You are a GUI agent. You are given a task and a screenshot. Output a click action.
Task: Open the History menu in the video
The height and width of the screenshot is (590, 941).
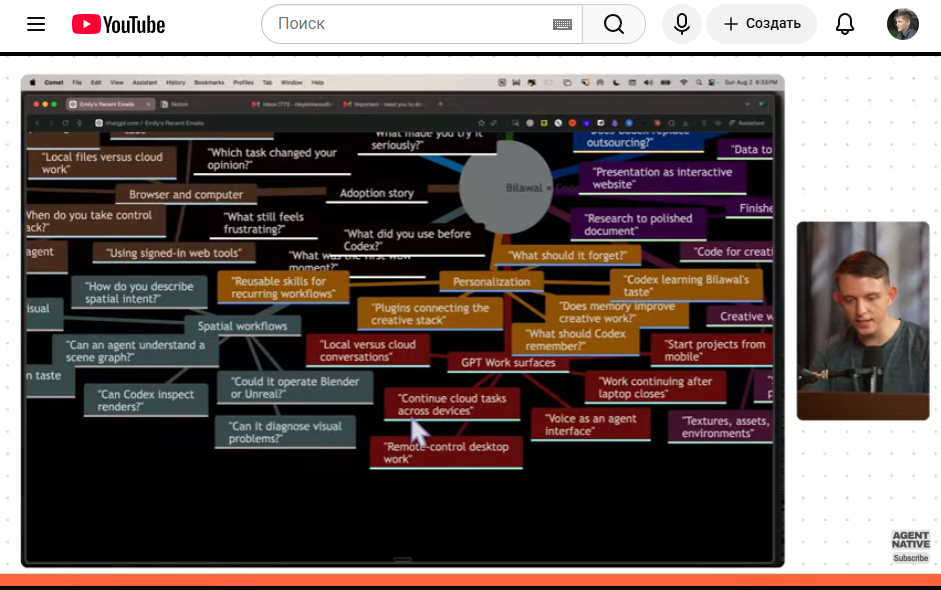pyautogui.click(x=176, y=82)
